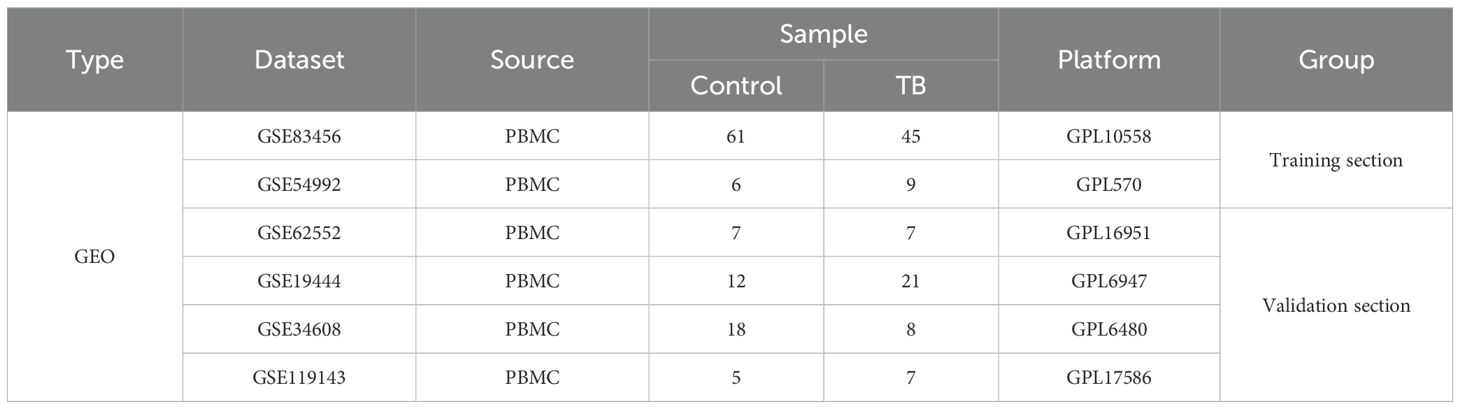Select dataset GSE119143
This screenshot has height=409, width=1460.
point(299,378)
